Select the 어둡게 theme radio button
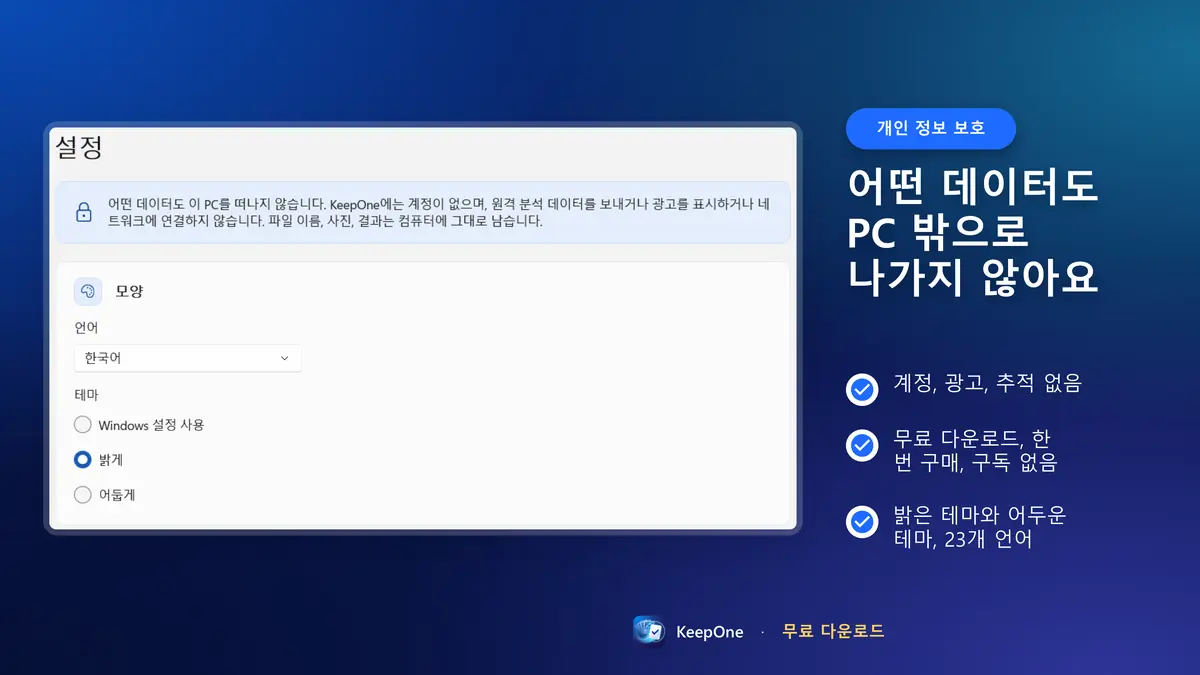The width and height of the screenshot is (1200, 675). tap(83, 494)
